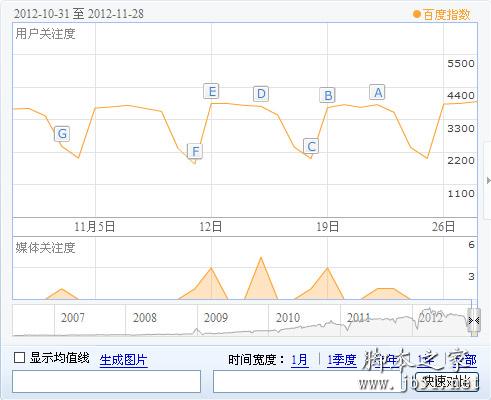Set time width to 1季度

pos(341,360)
